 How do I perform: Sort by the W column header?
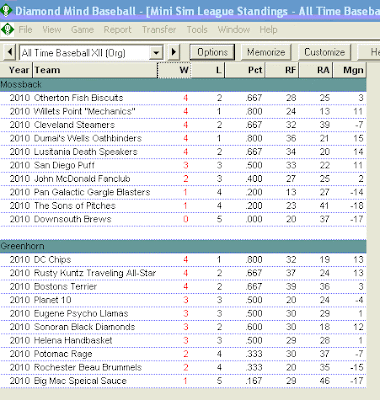pos(174,70)
